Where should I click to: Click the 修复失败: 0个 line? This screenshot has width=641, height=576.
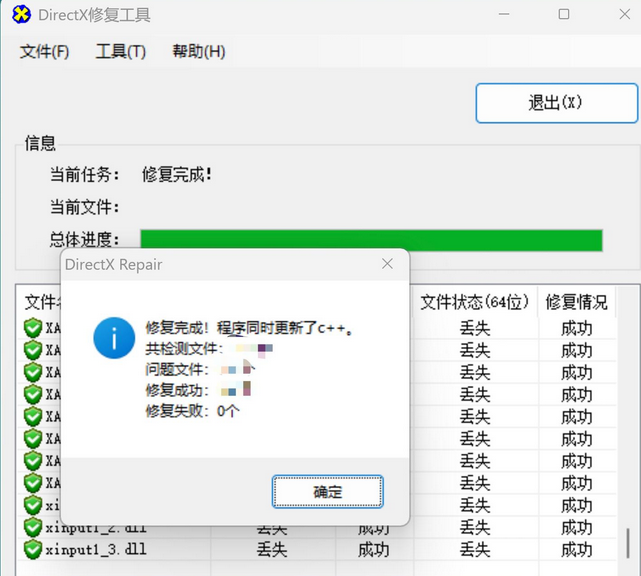coord(193,411)
